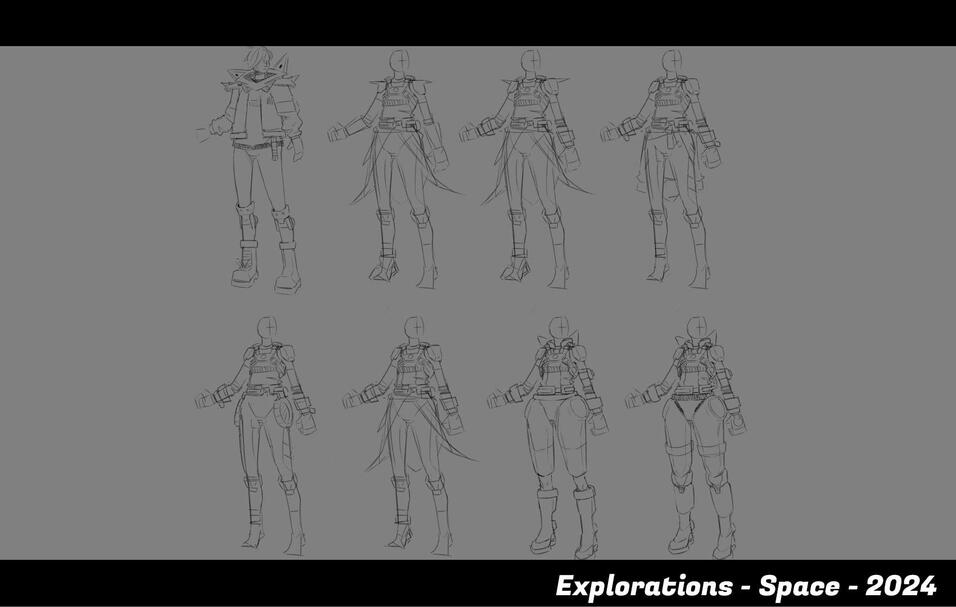
Task: Click the top-left sketch with spiky hair
Action: tap(258, 170)
